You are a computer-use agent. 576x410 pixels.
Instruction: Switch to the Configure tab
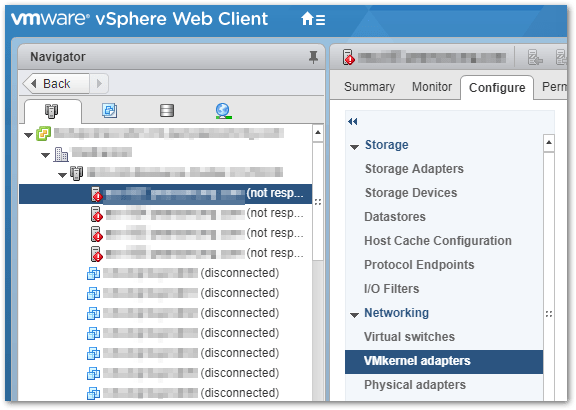pos(497,88)
